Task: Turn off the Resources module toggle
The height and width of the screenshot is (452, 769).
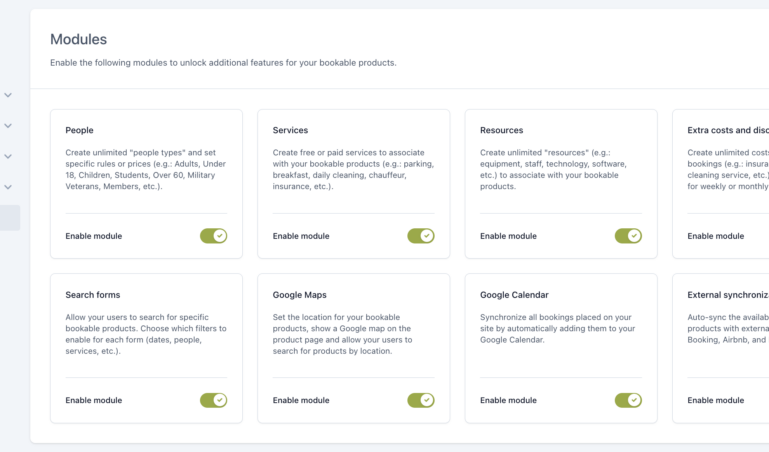Action: (x=627, y=236)
